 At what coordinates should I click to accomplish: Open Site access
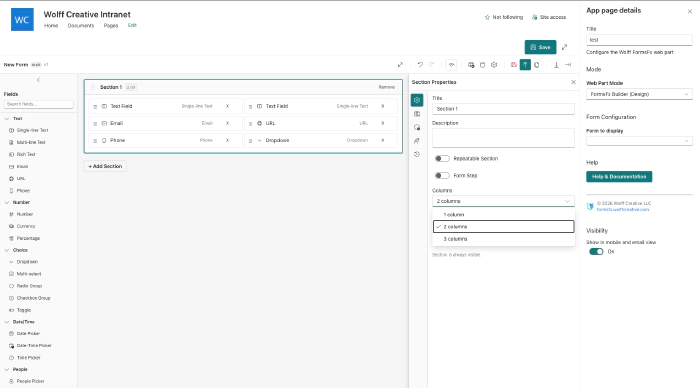coord(549,17)
